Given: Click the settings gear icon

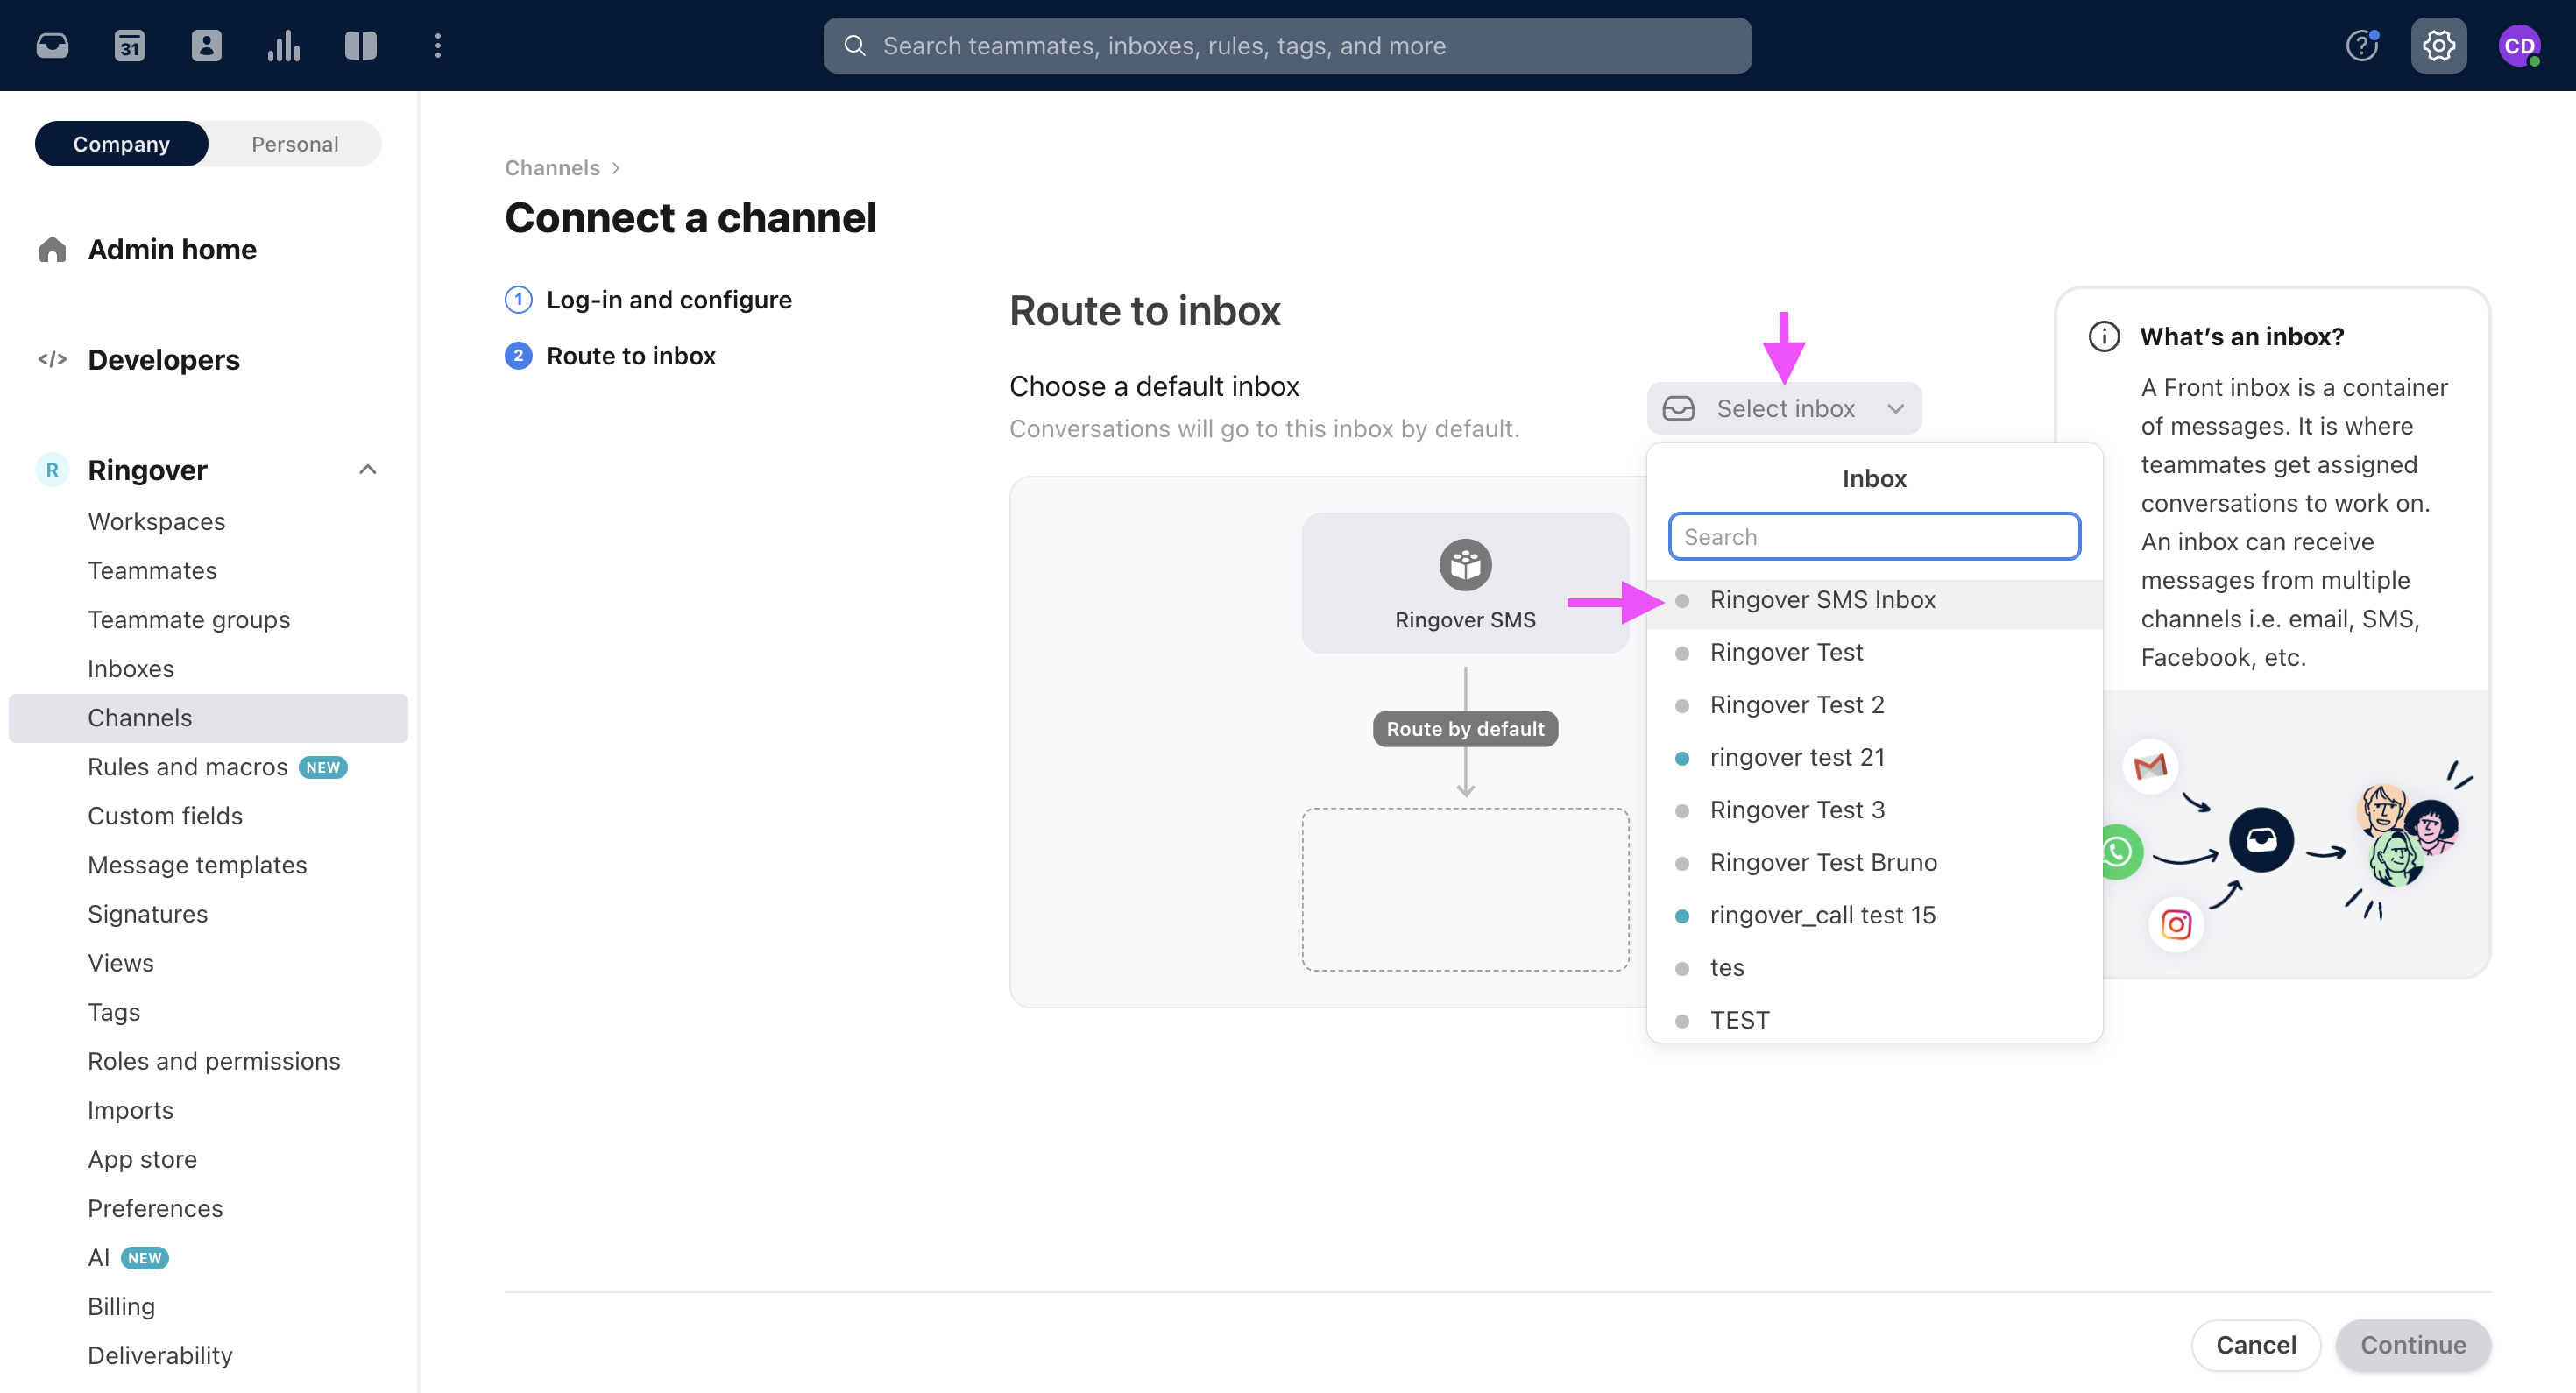Looking at the screenshot, I should click(x=2437, y=45).
